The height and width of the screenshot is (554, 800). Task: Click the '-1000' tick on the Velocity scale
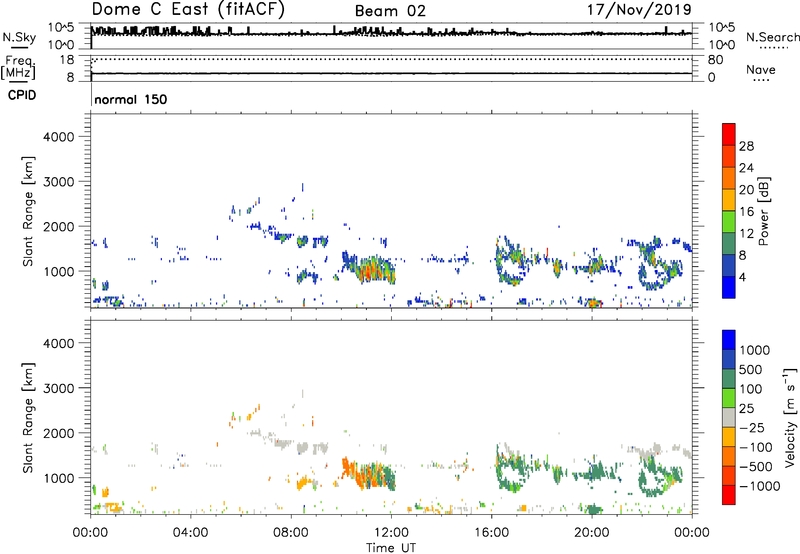pyautogui.click(x=760, y=486)
